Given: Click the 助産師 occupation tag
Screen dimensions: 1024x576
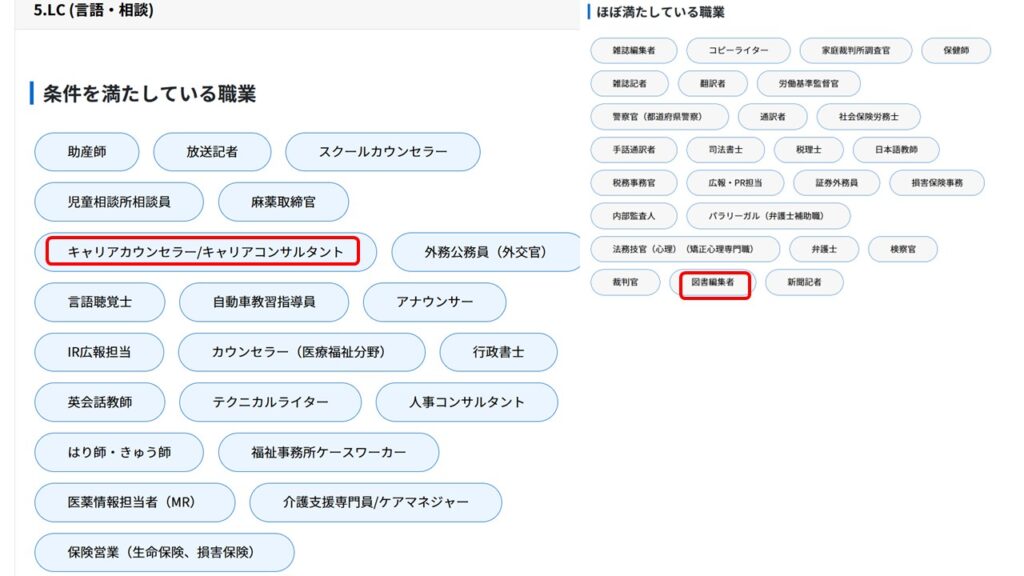Looking at the screenshot, I should coord(87,152).
